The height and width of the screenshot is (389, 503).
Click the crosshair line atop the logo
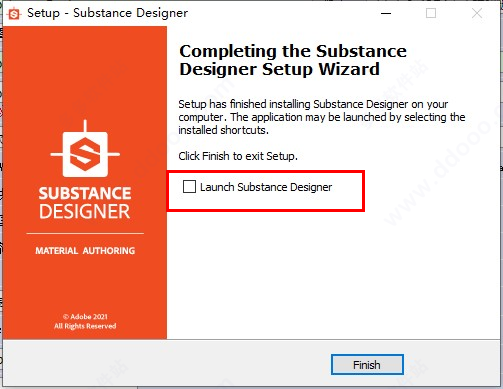click(85, 126)
